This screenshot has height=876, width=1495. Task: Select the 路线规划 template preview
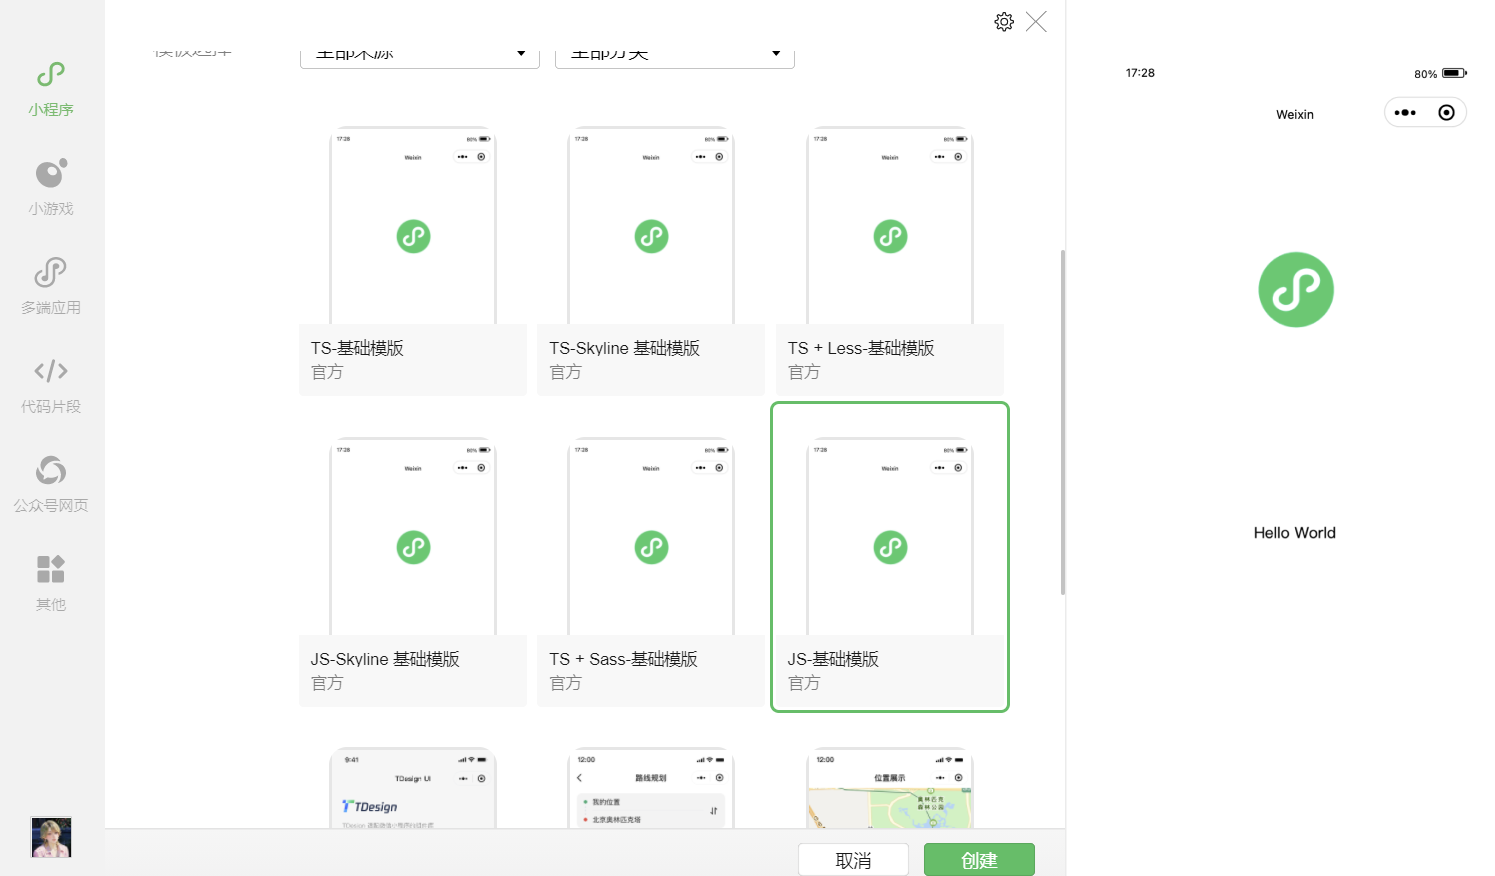pyautogui.click(x=651, y=788)
